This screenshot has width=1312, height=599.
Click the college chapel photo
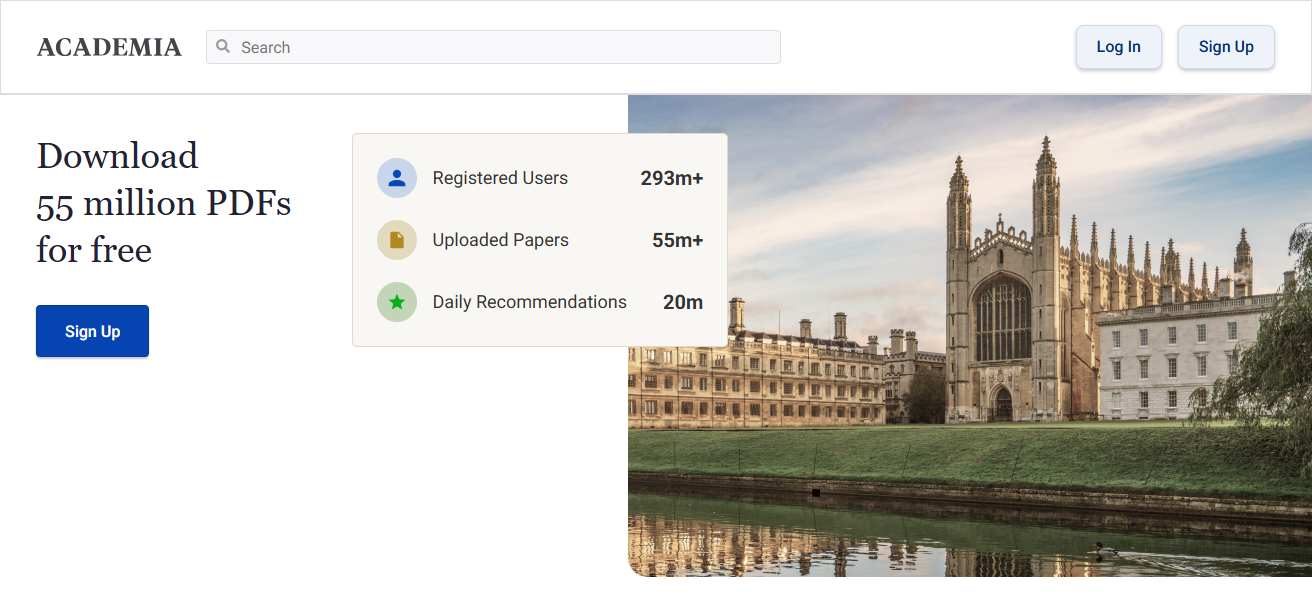point(970,336)
